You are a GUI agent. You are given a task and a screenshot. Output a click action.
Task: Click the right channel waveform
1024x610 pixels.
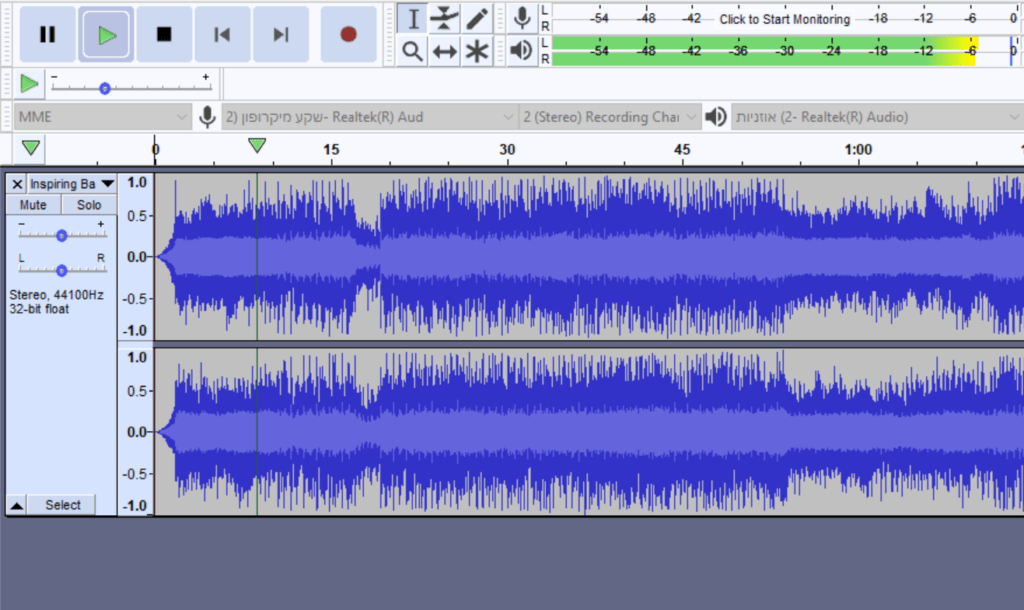[589, 432]
